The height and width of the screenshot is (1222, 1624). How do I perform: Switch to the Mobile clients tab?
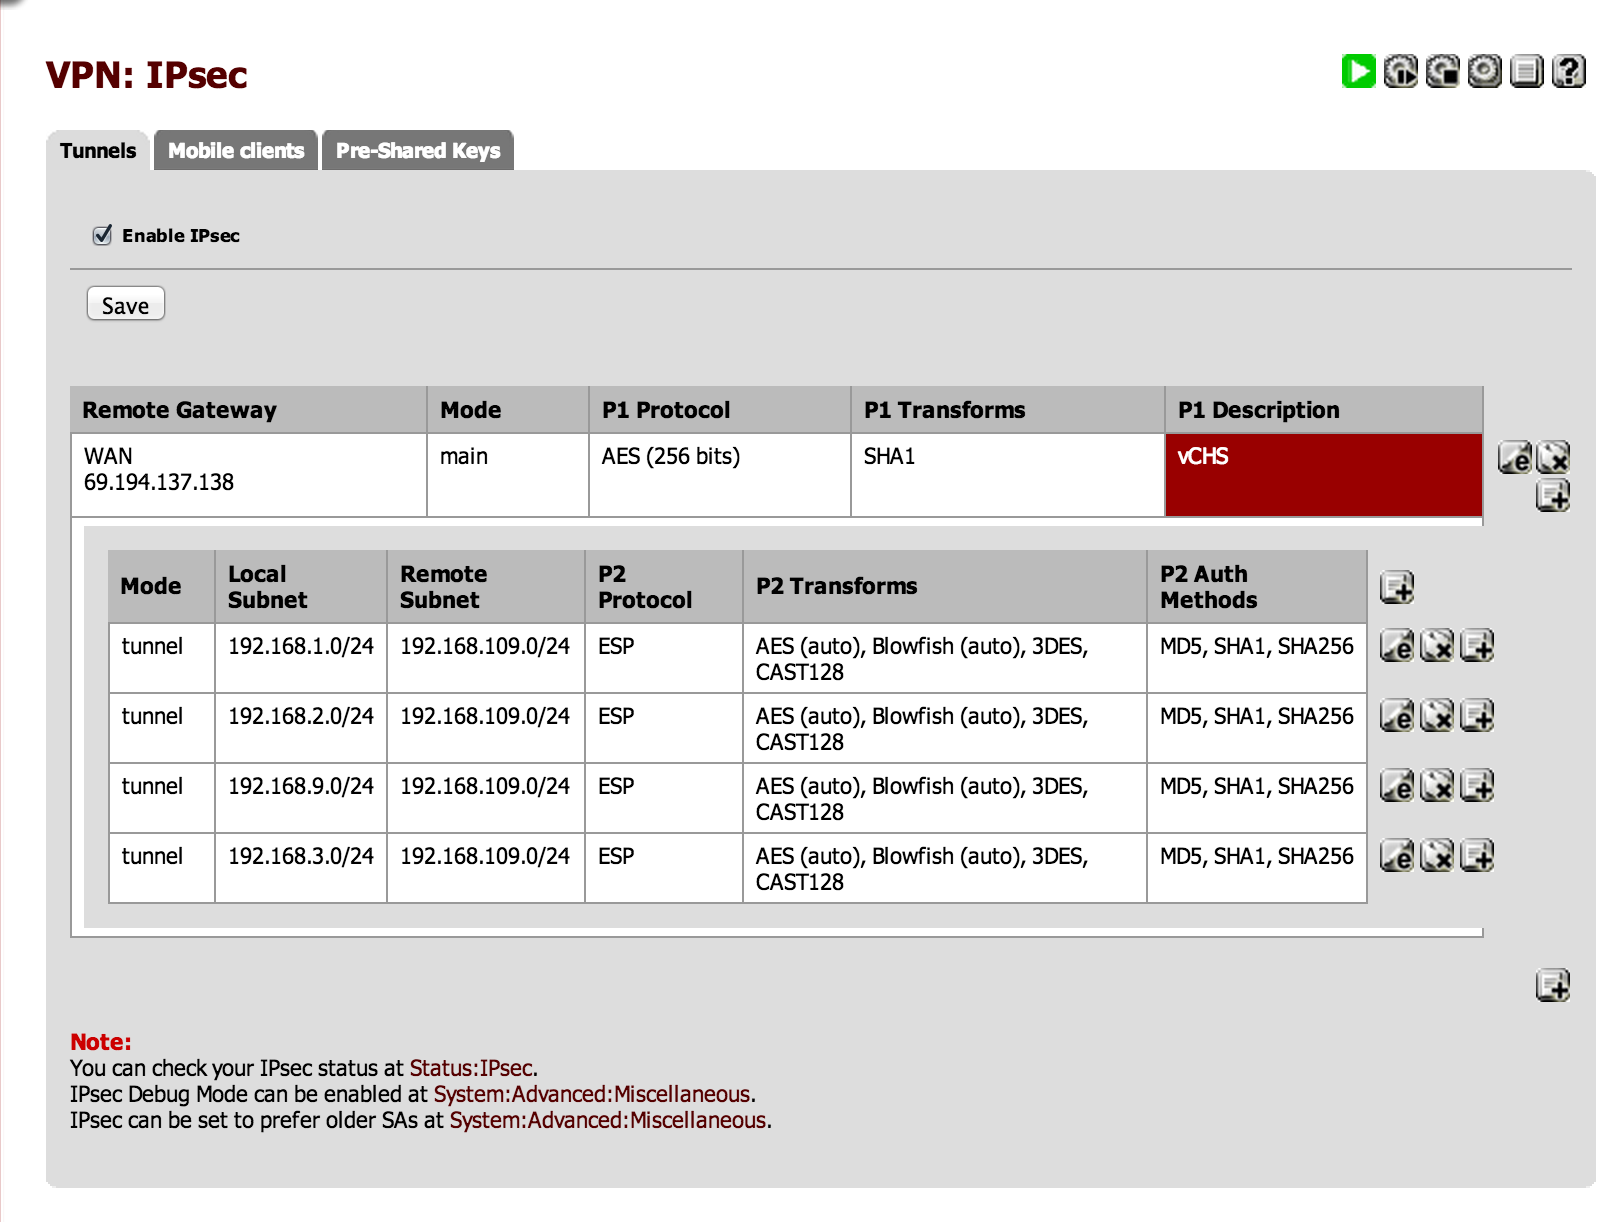pos(236,151)
